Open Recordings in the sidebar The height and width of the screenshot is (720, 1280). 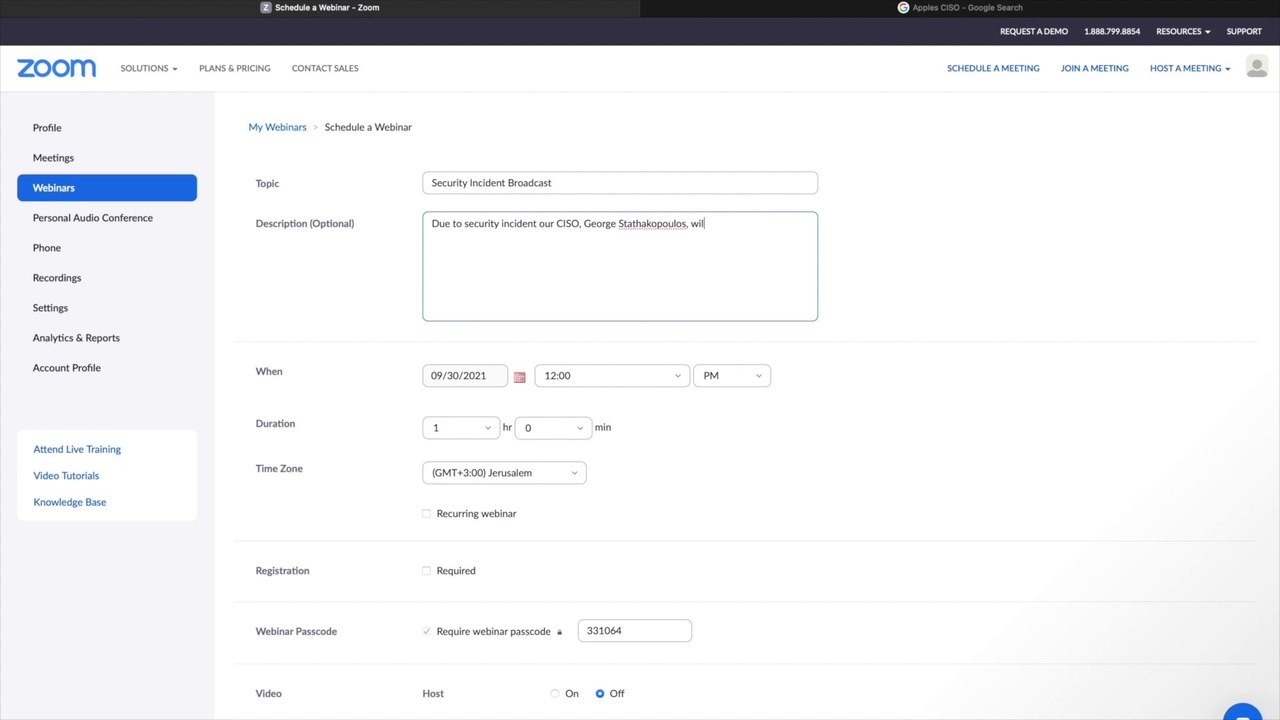click(57, 278)
